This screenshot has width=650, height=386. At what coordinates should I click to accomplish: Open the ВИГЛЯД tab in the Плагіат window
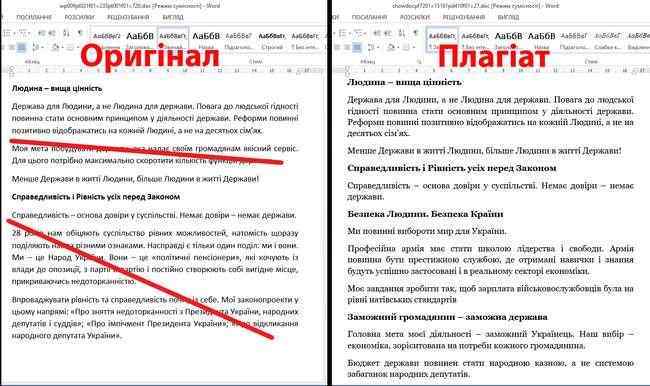tap(508, 17)
